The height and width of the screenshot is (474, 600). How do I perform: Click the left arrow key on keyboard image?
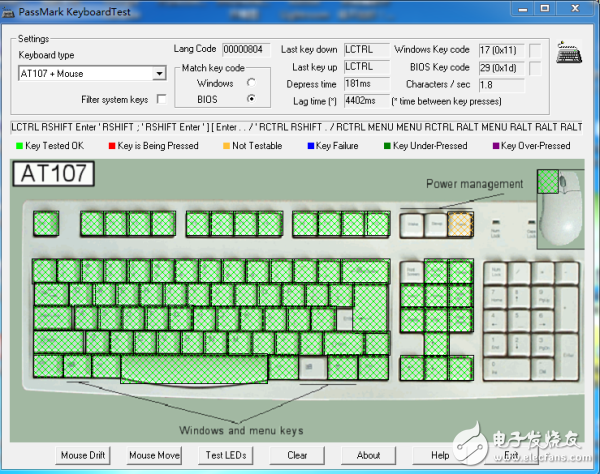412,368
